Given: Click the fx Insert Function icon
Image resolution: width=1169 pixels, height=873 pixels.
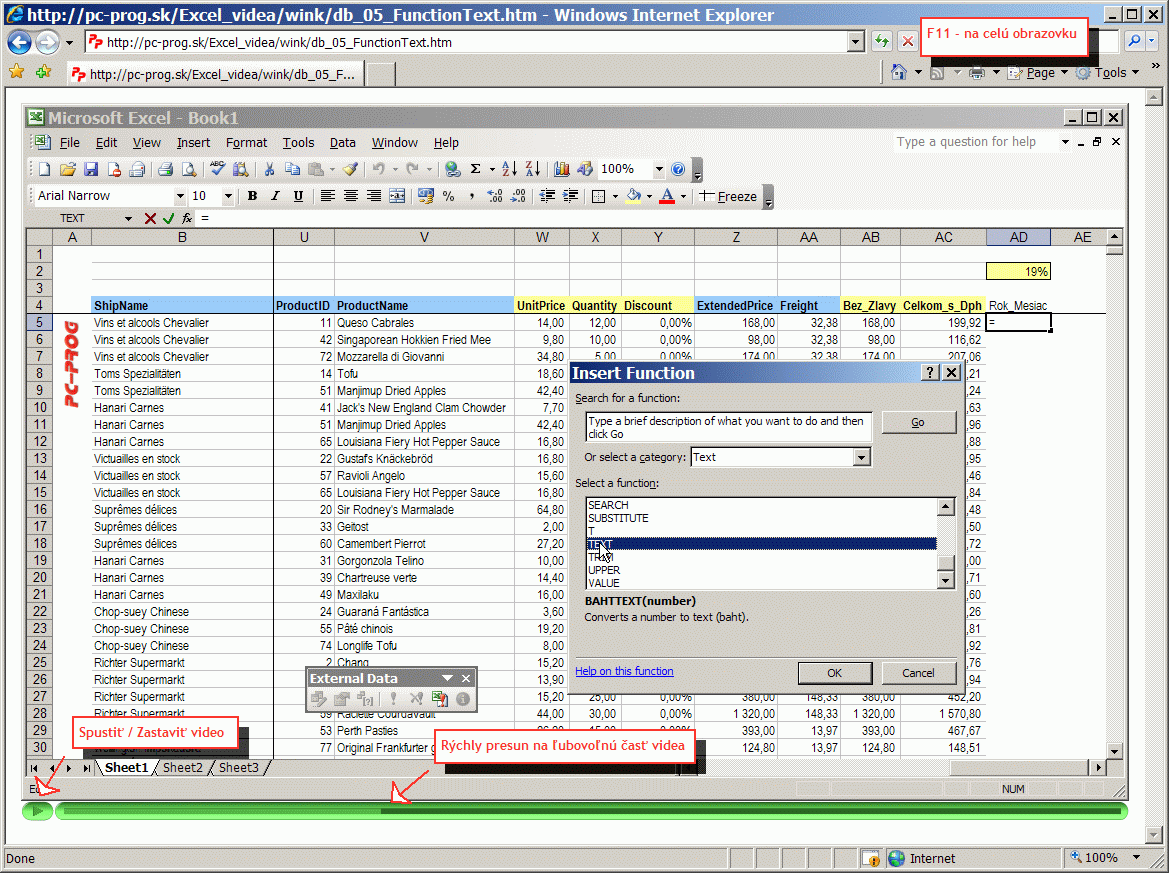Looking at the screenshot, I should point(186,218).
